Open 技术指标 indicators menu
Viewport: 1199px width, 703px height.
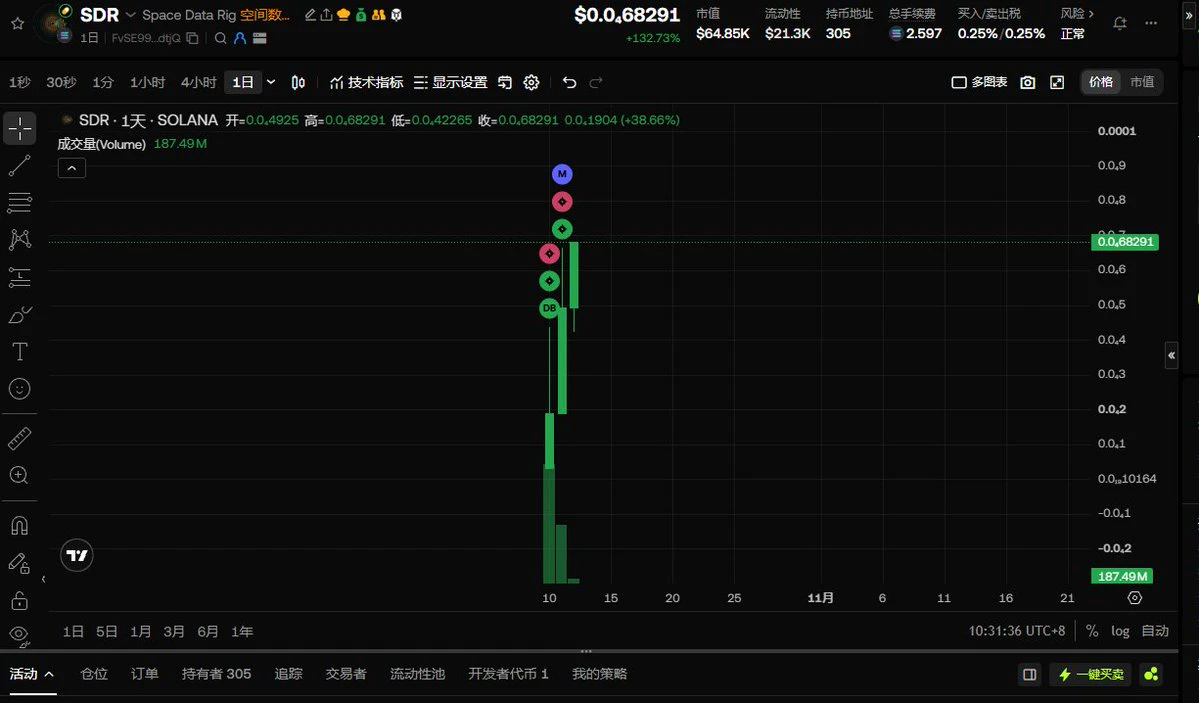[x=366, y=83]
